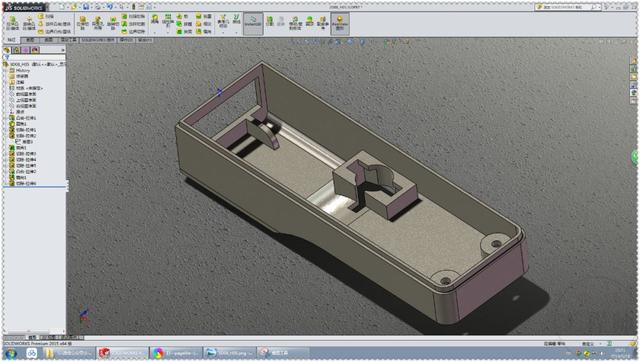This screenshot has width=640, height=362.
Task: Click the New document icon in the title bar
Action: pyautogui.click(x=62, y=7)
